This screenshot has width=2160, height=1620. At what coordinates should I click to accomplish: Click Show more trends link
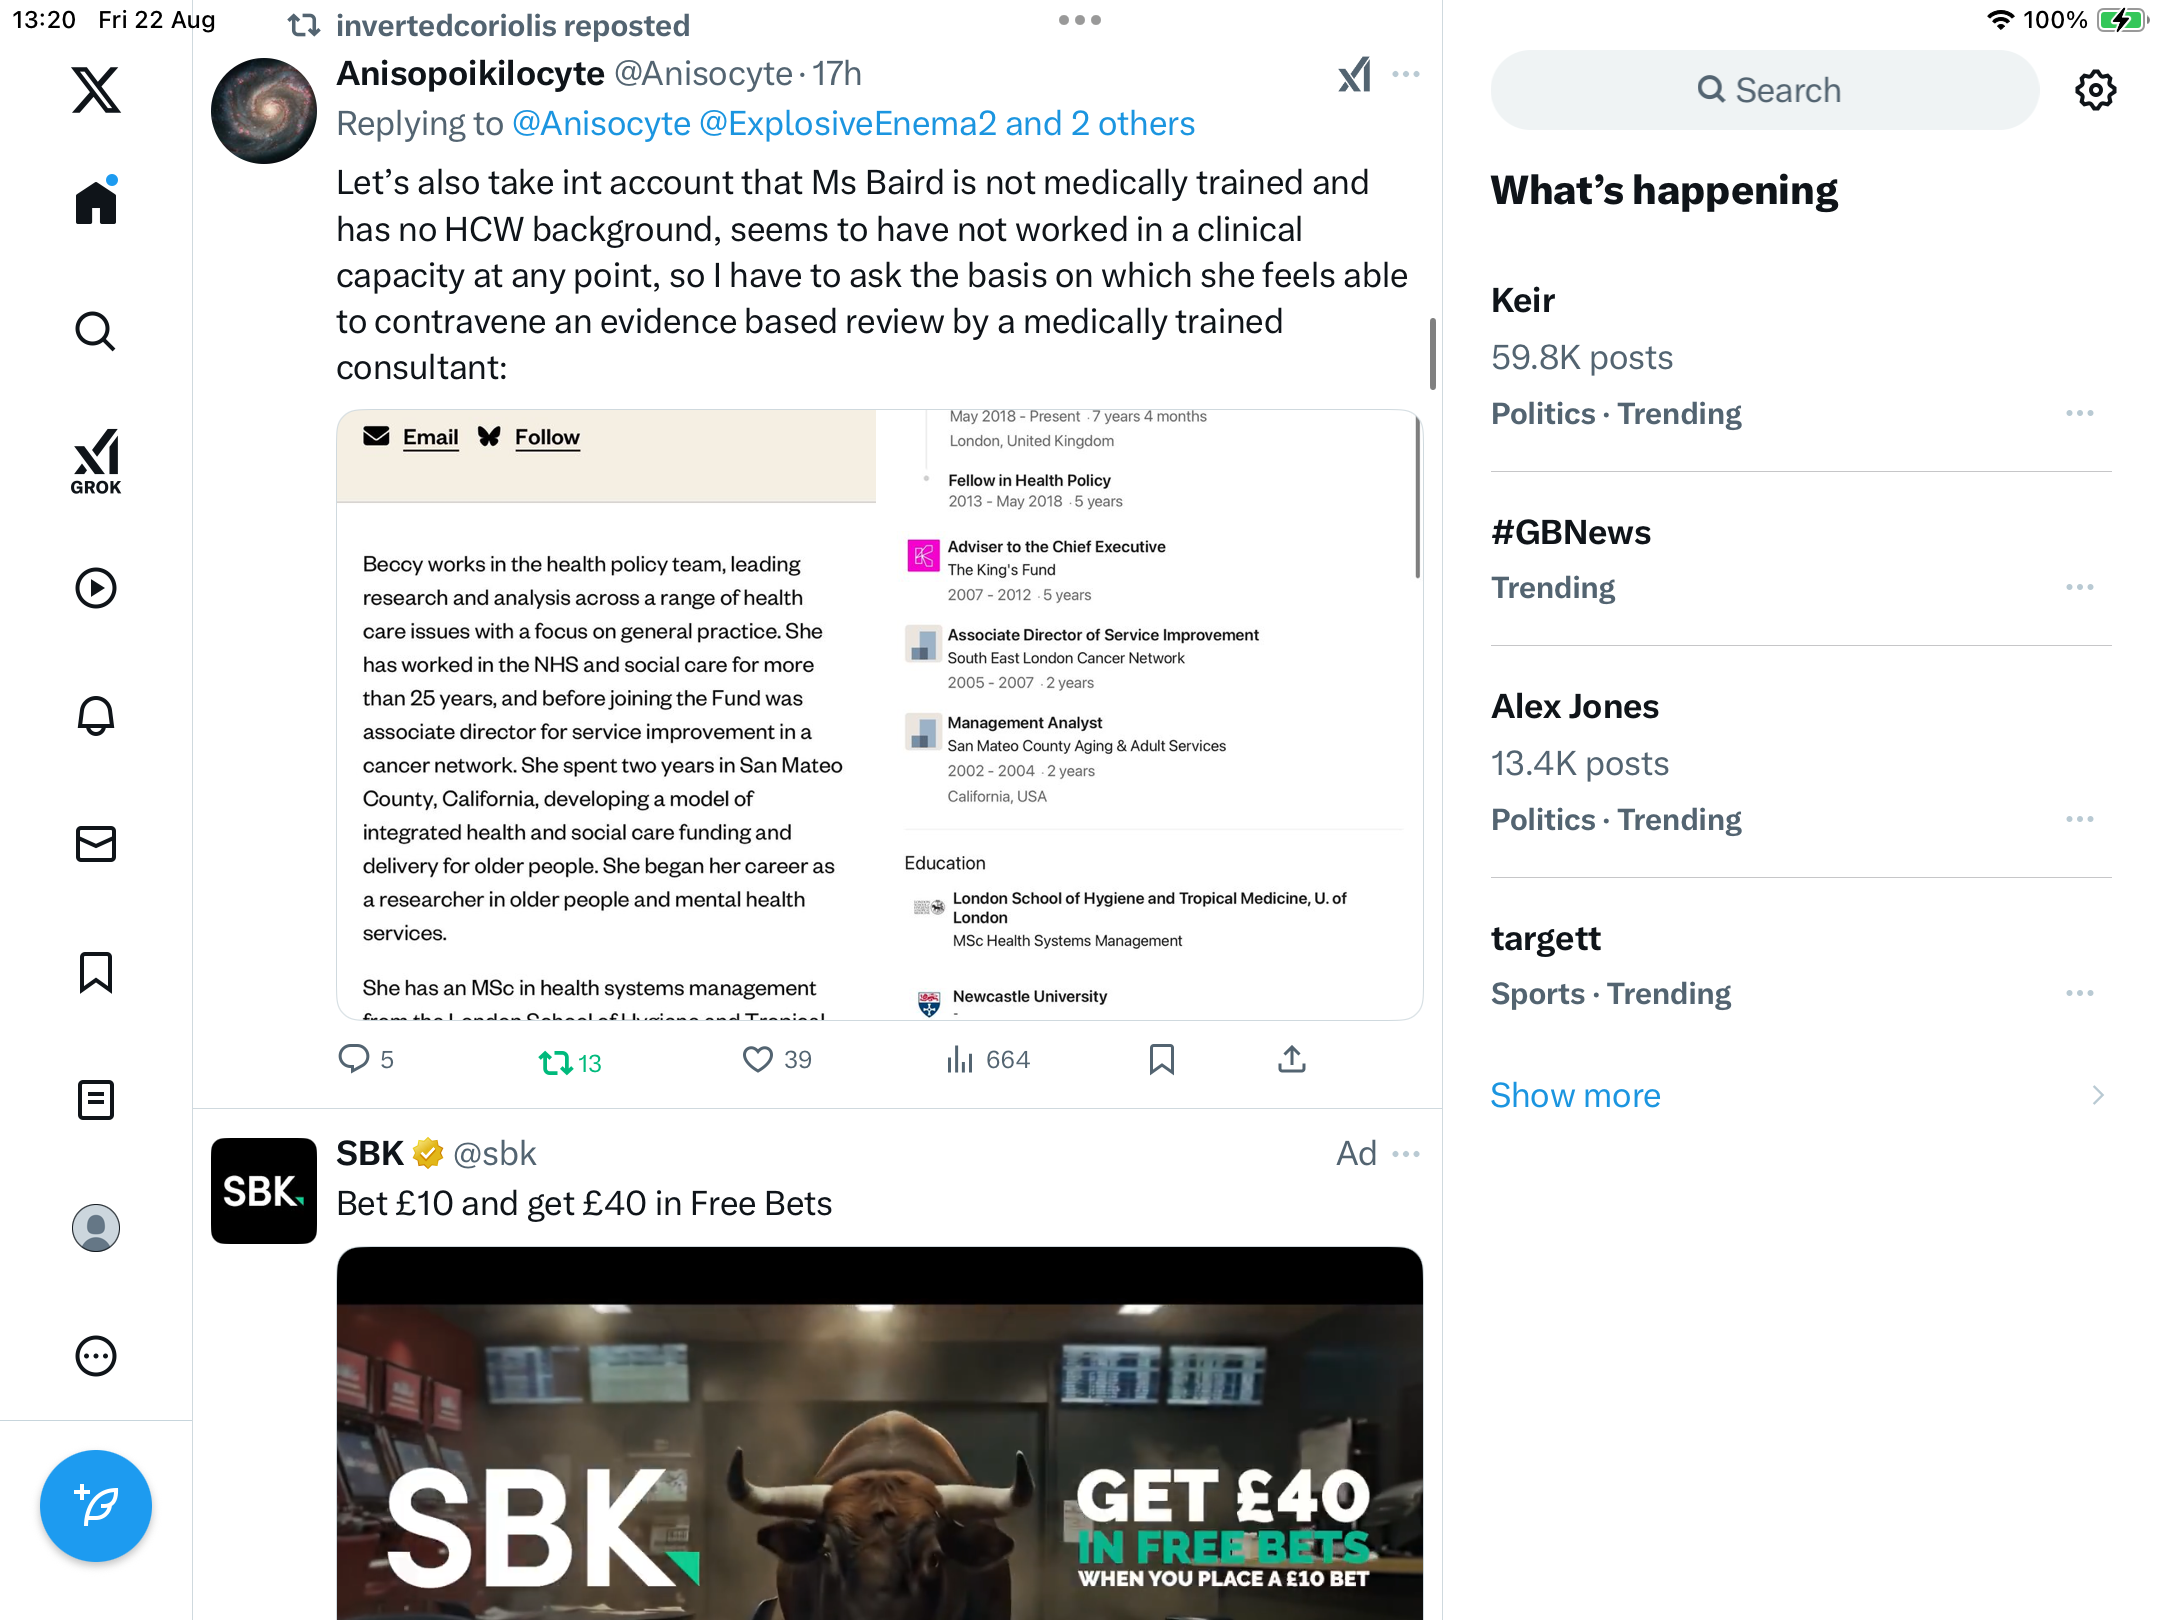pyautogui.click(x=1575, y=1095)
